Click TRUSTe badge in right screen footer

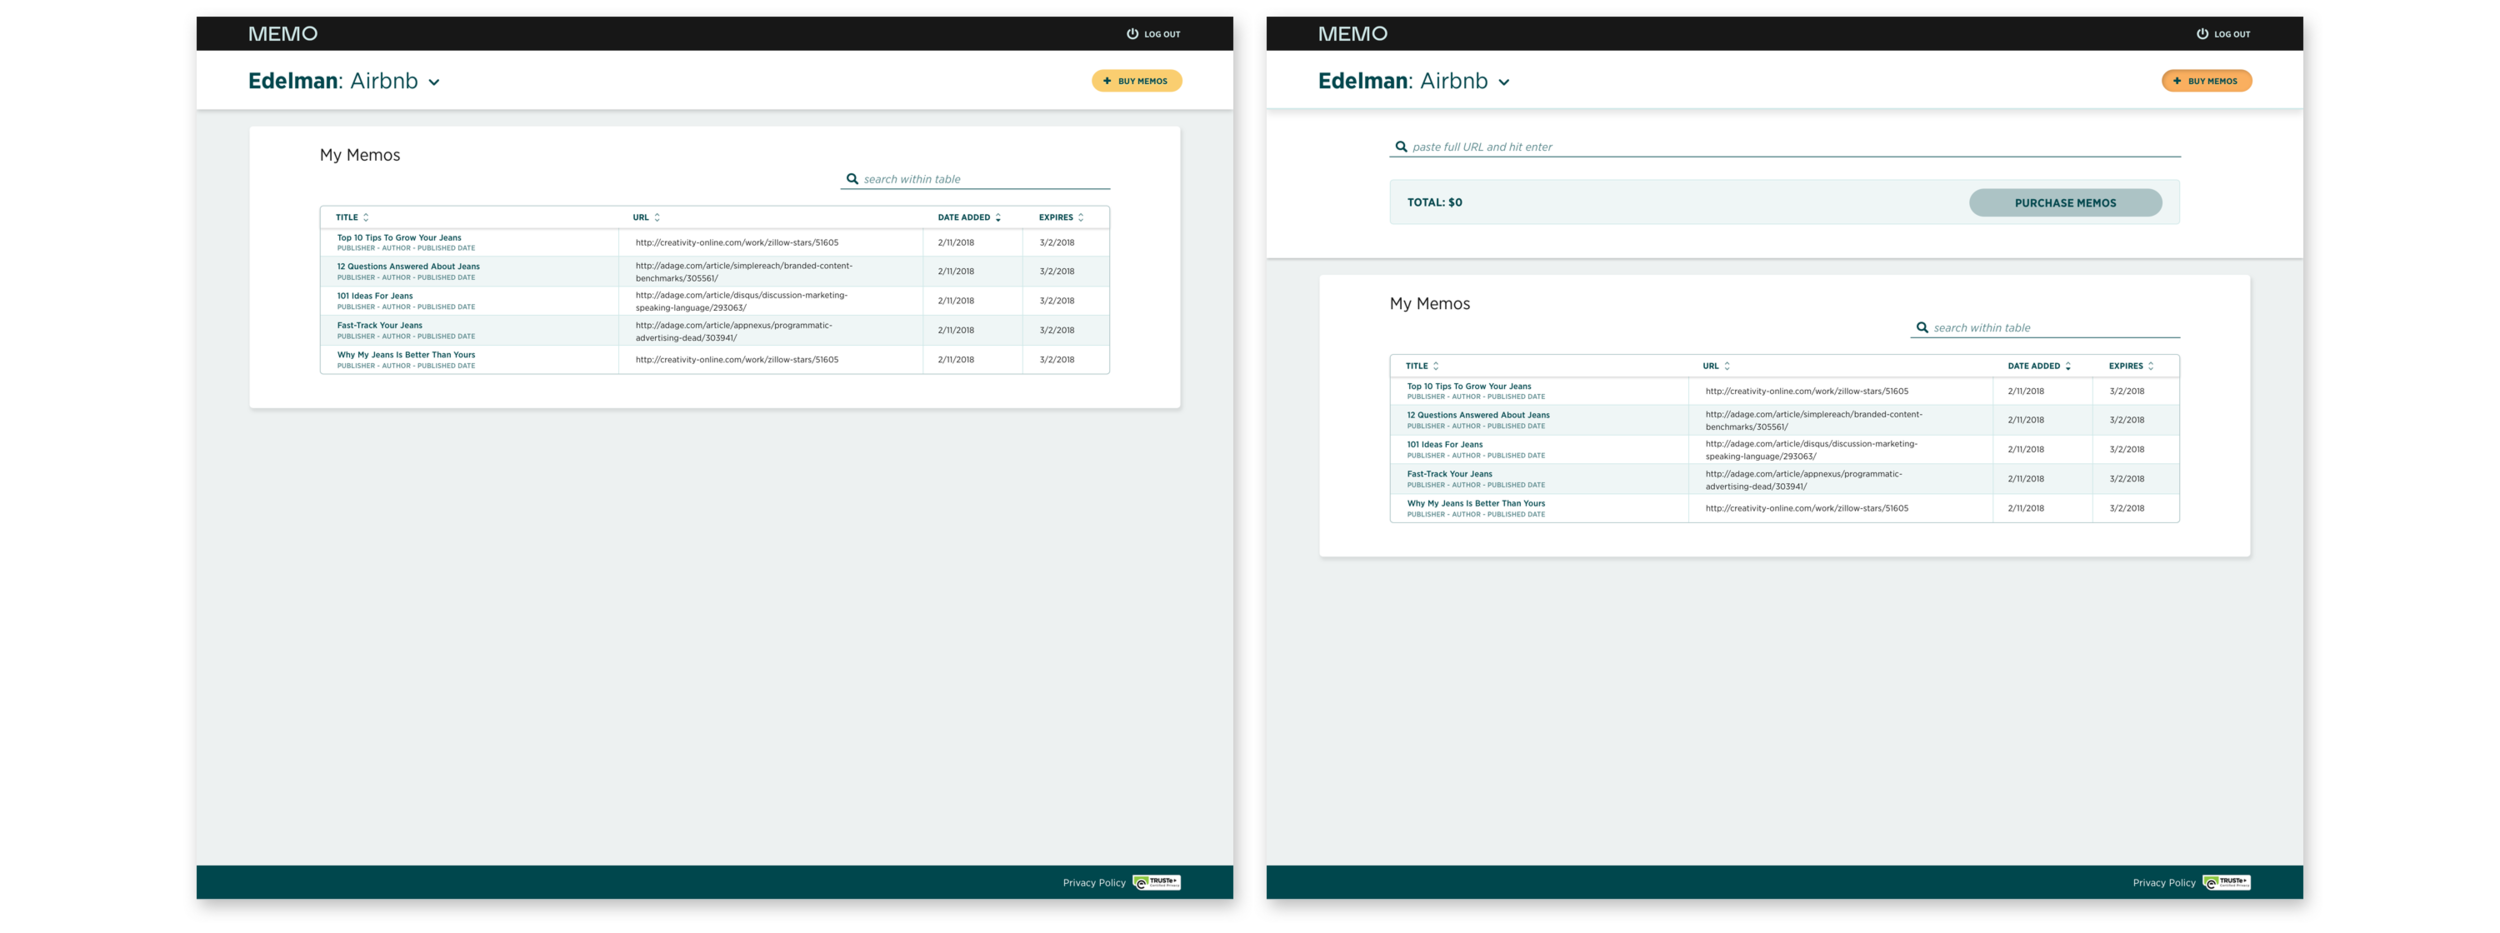[2227, 882]
